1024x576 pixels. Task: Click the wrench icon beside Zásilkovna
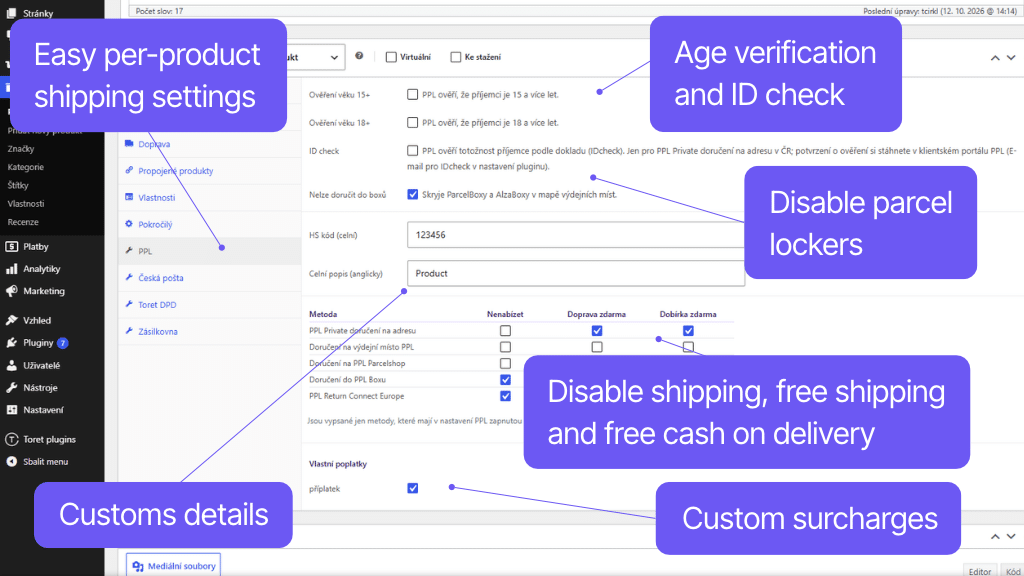click(129, 331)
